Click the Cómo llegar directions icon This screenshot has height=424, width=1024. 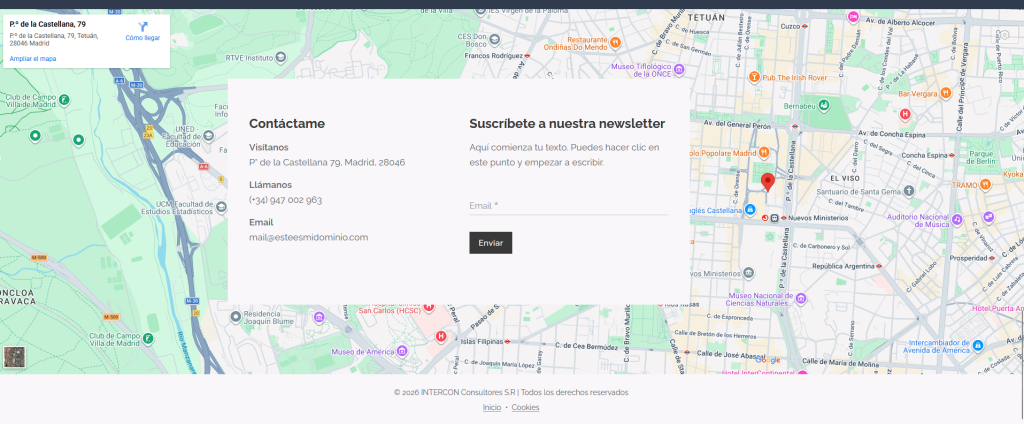pyautogui.click(x=142, y=25)
